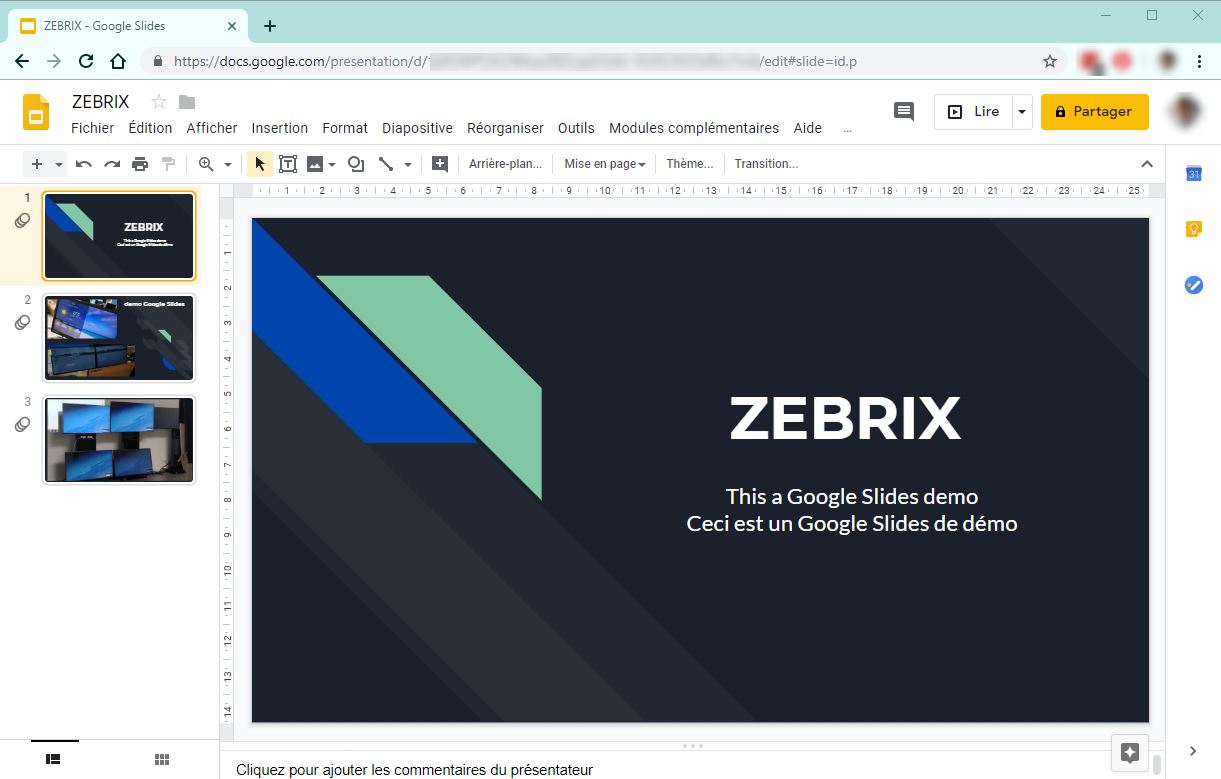
Task: Open the Édition menu
Action: [x=150, y=128]
